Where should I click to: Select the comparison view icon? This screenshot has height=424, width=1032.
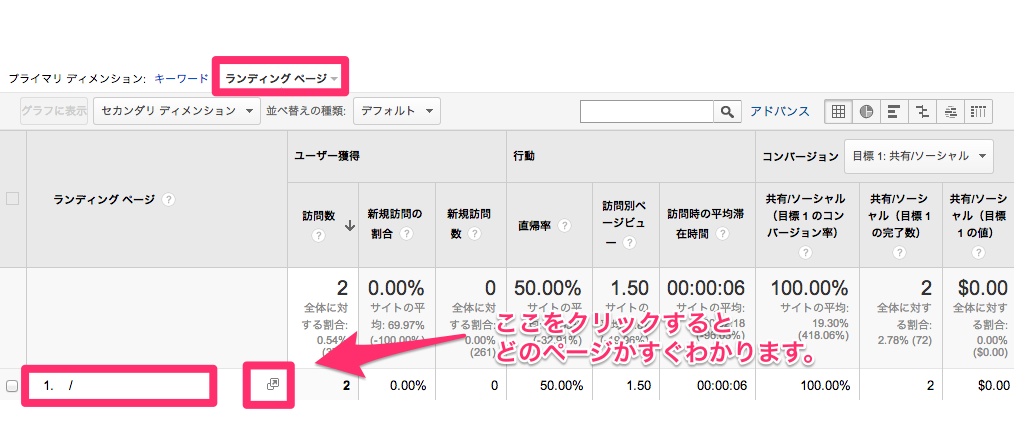[x=922, y=111]
